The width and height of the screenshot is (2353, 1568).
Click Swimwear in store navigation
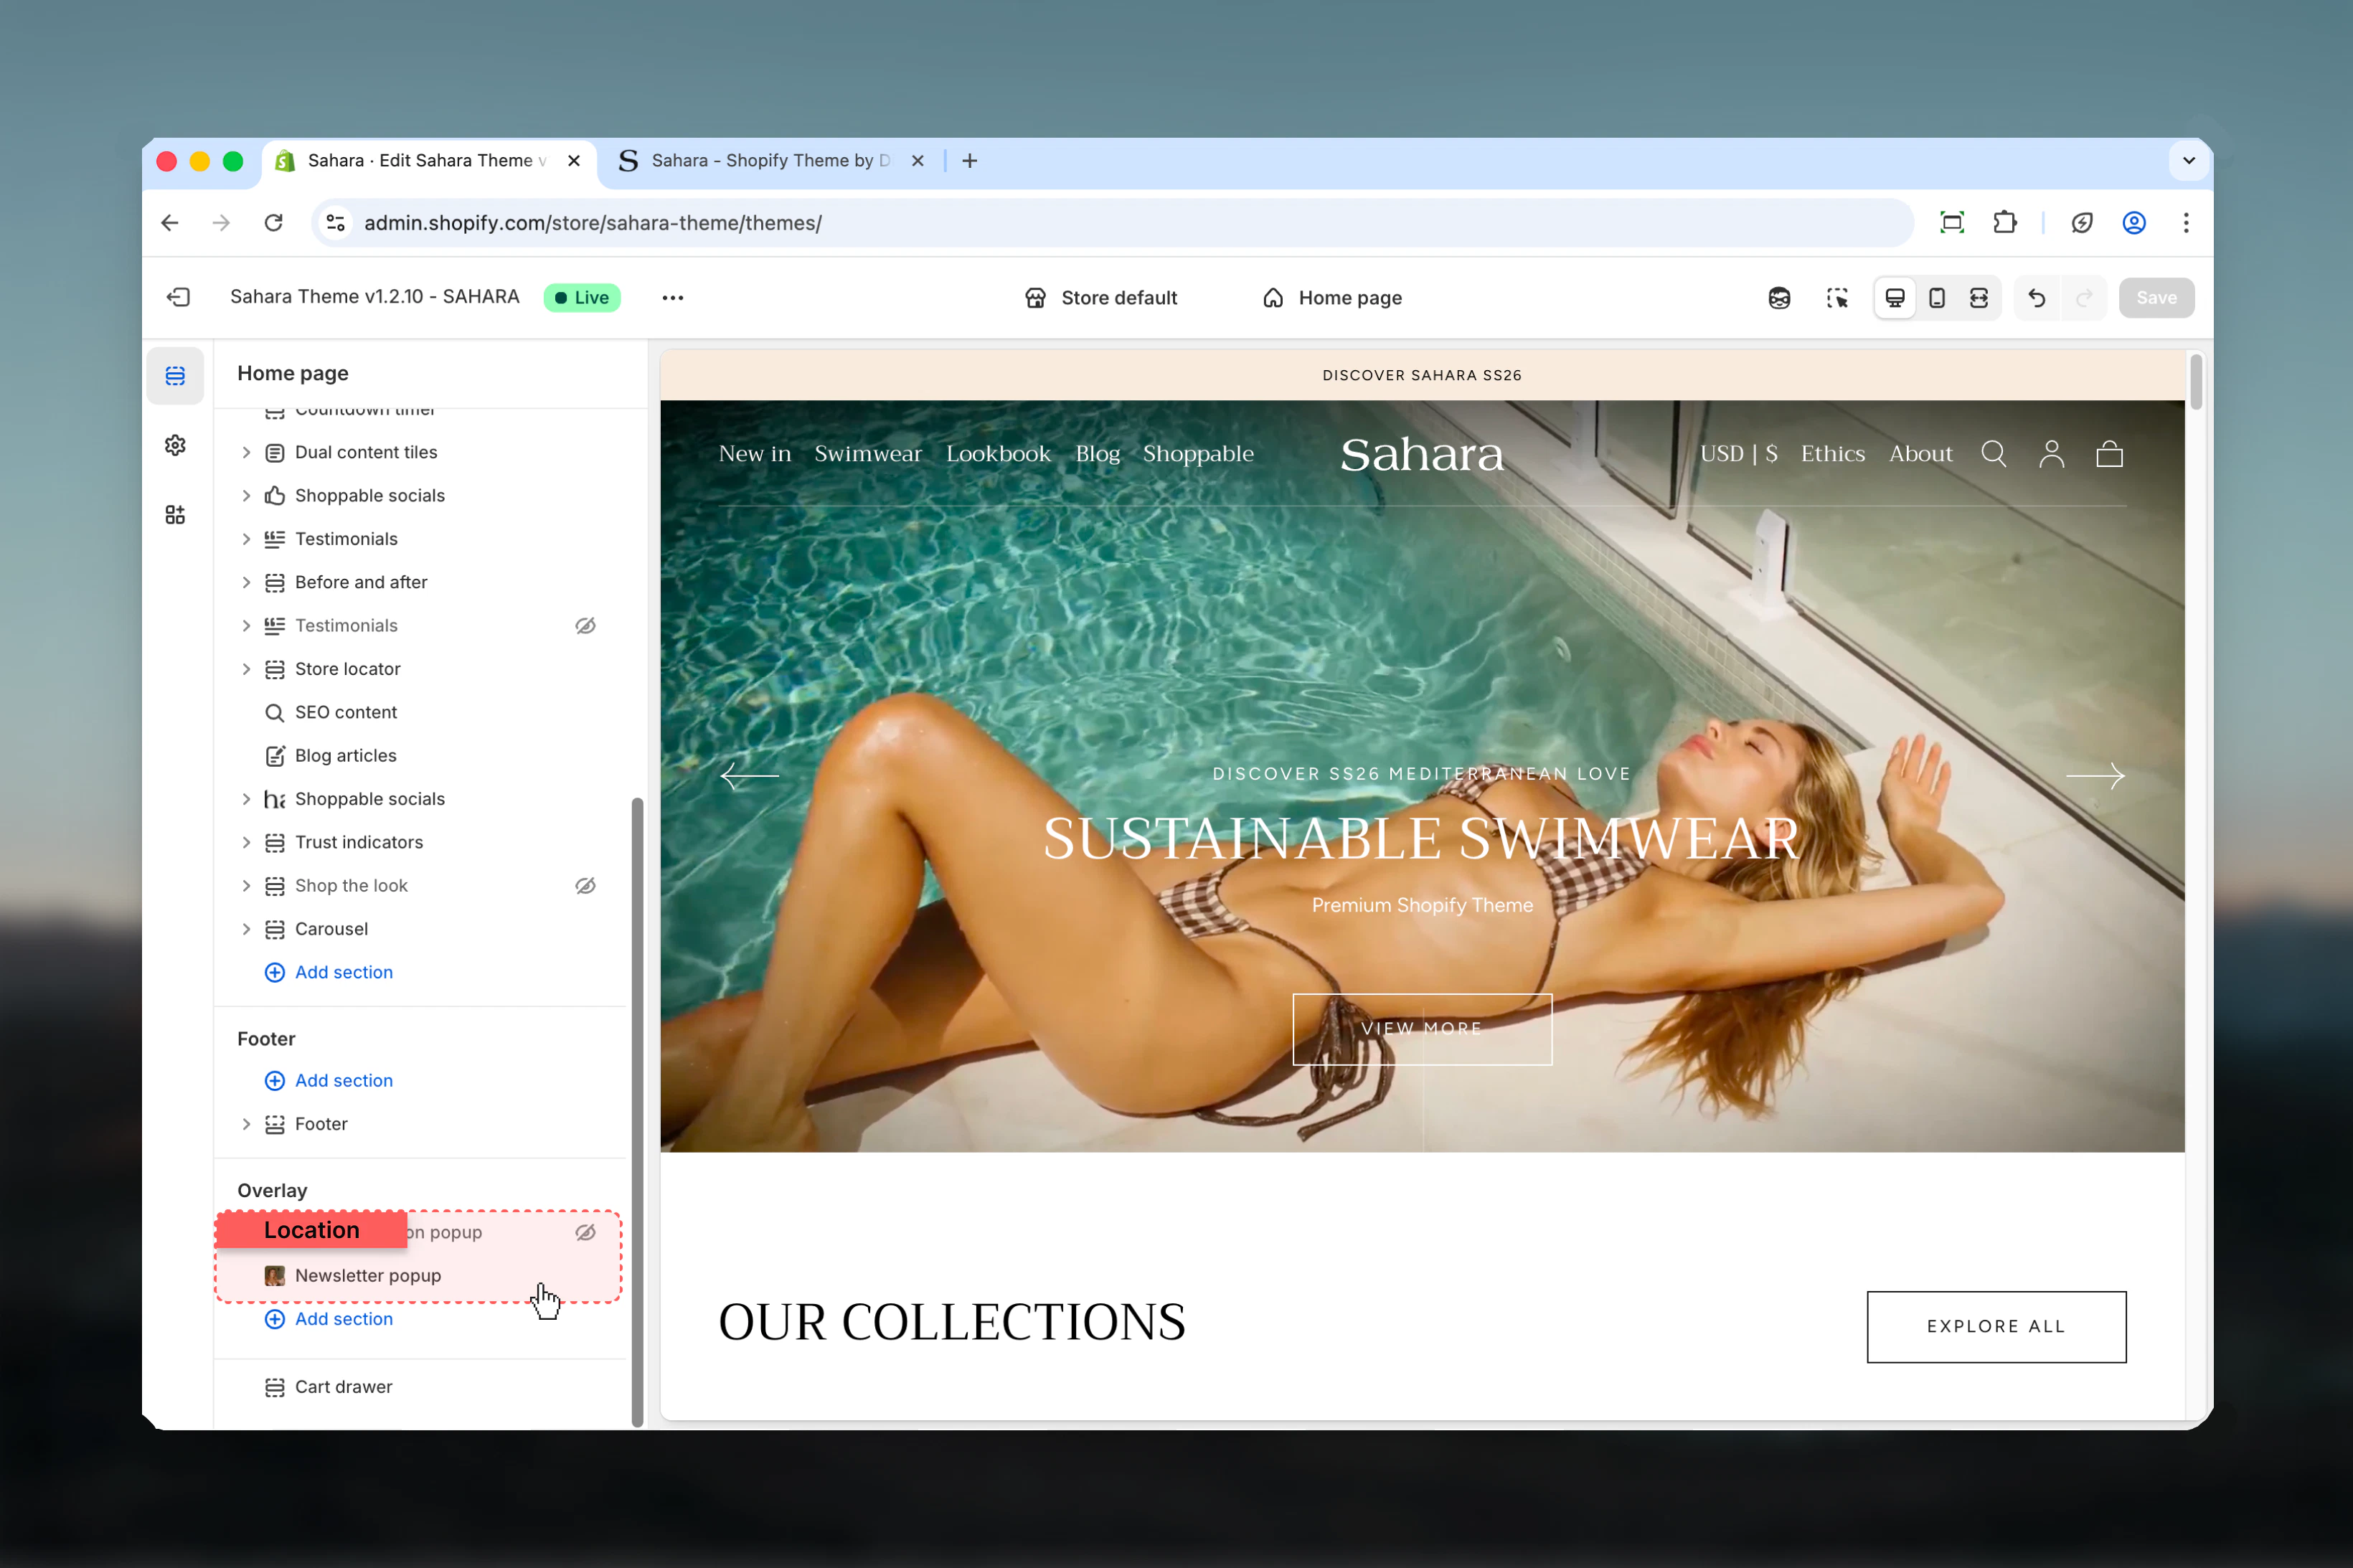[868, 454]
